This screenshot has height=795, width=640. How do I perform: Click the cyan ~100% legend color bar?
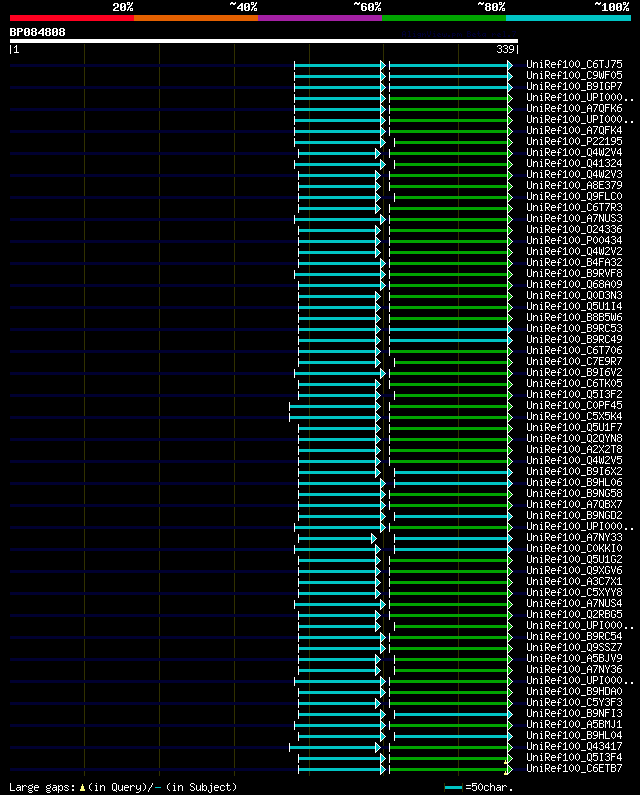pyautogui.click(x=568, y=18)
